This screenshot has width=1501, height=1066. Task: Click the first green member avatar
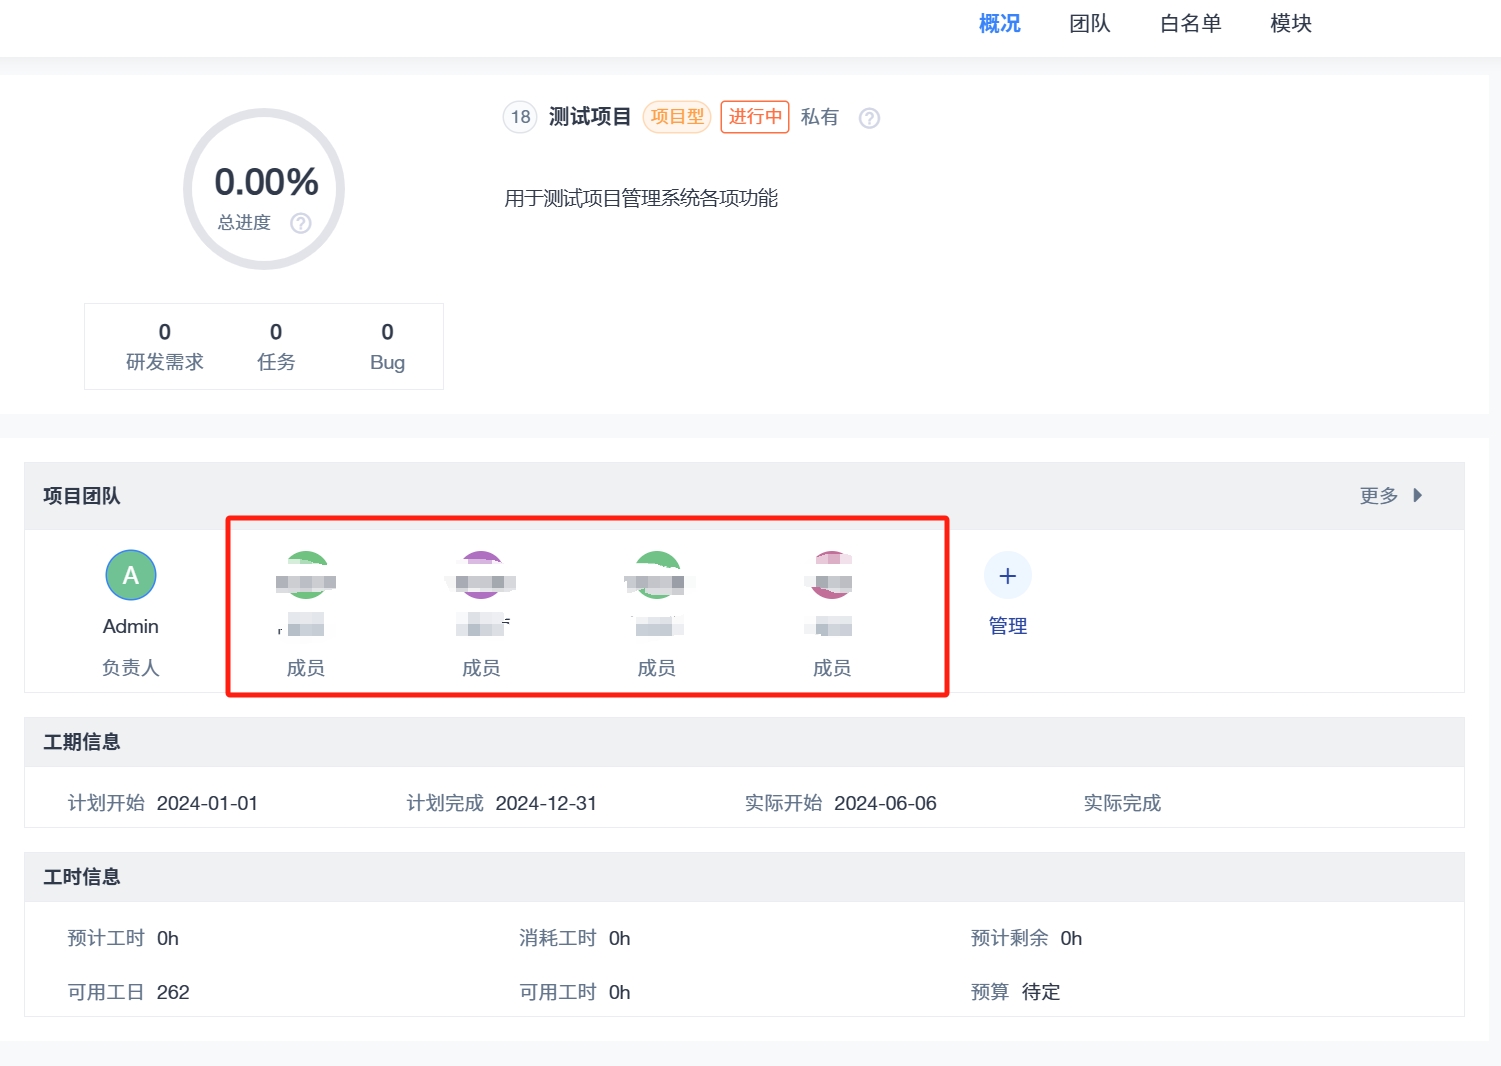click(306, 575)
